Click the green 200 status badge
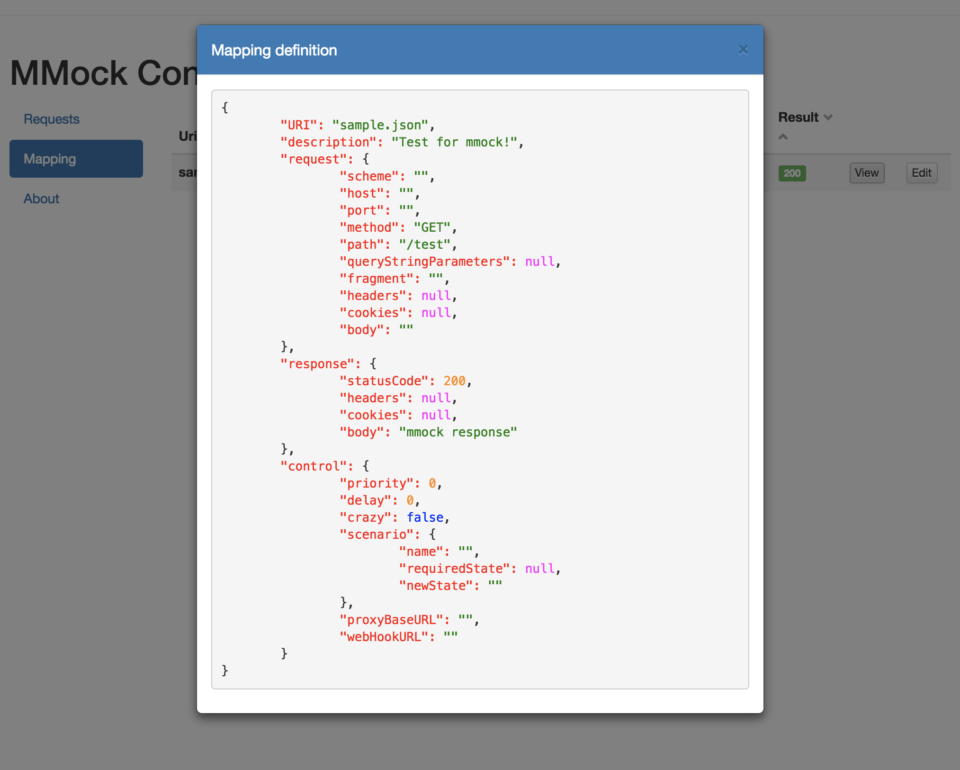960x770 pixels. [x=792, y=173]
